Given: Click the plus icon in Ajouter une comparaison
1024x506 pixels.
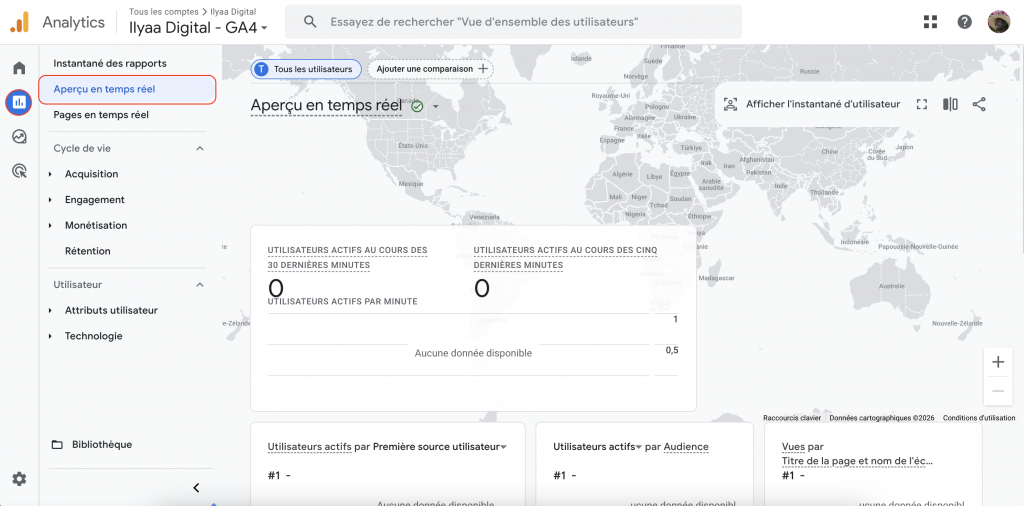Looking at the screenshot, I should 483,69.
